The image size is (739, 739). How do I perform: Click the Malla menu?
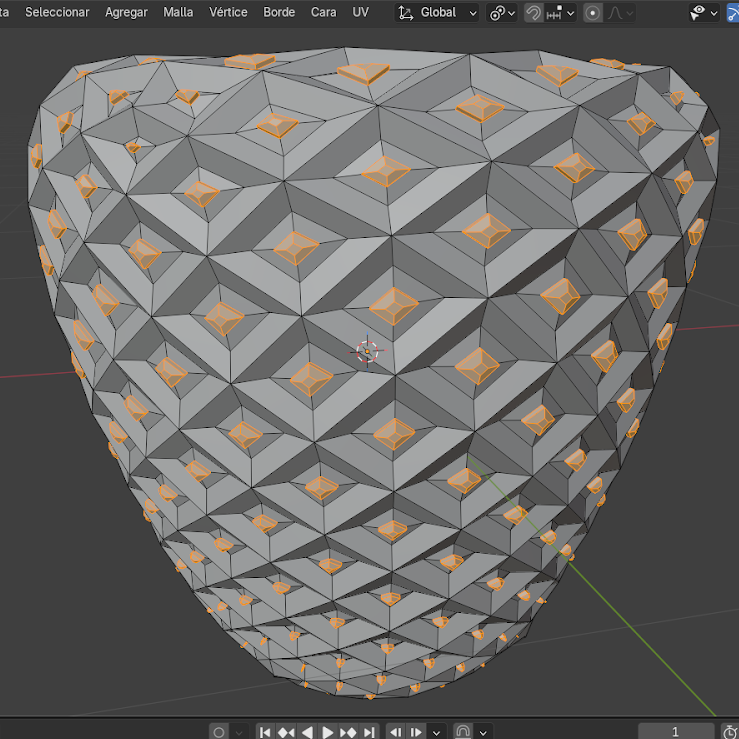pos(178,12)
